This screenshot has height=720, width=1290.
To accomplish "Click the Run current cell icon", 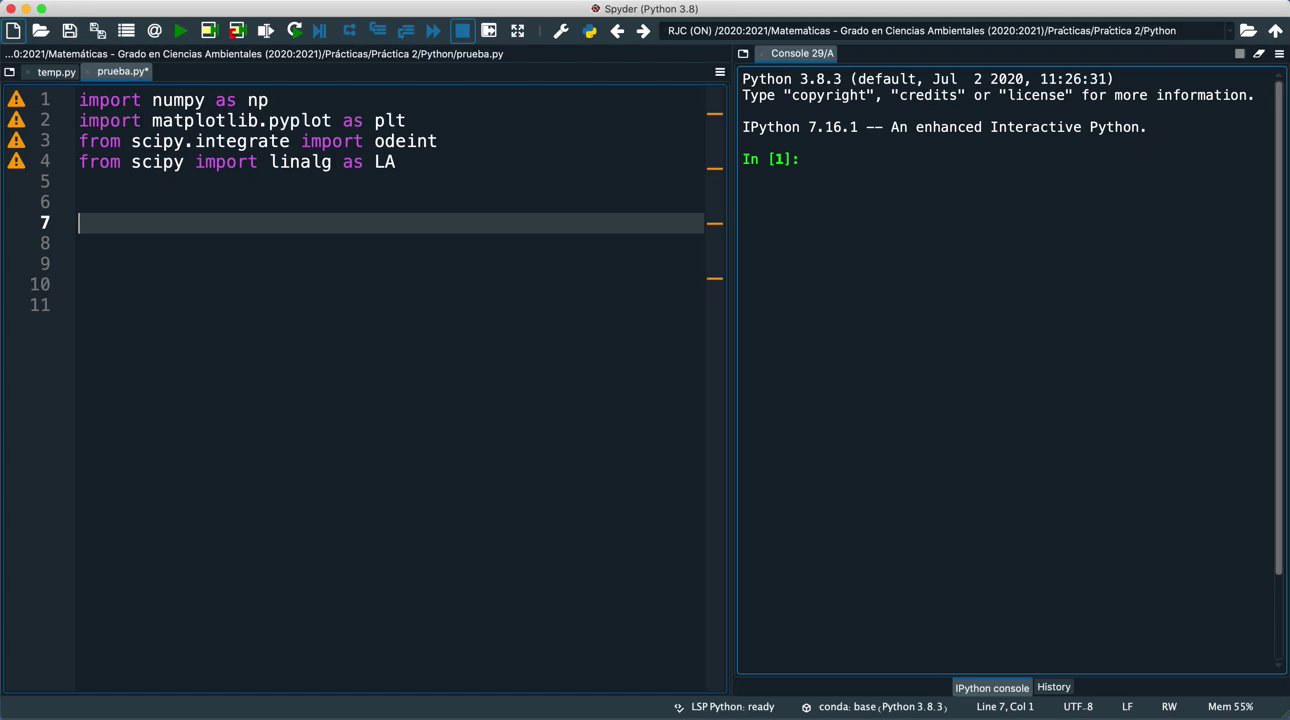I will tap(209, 31).
